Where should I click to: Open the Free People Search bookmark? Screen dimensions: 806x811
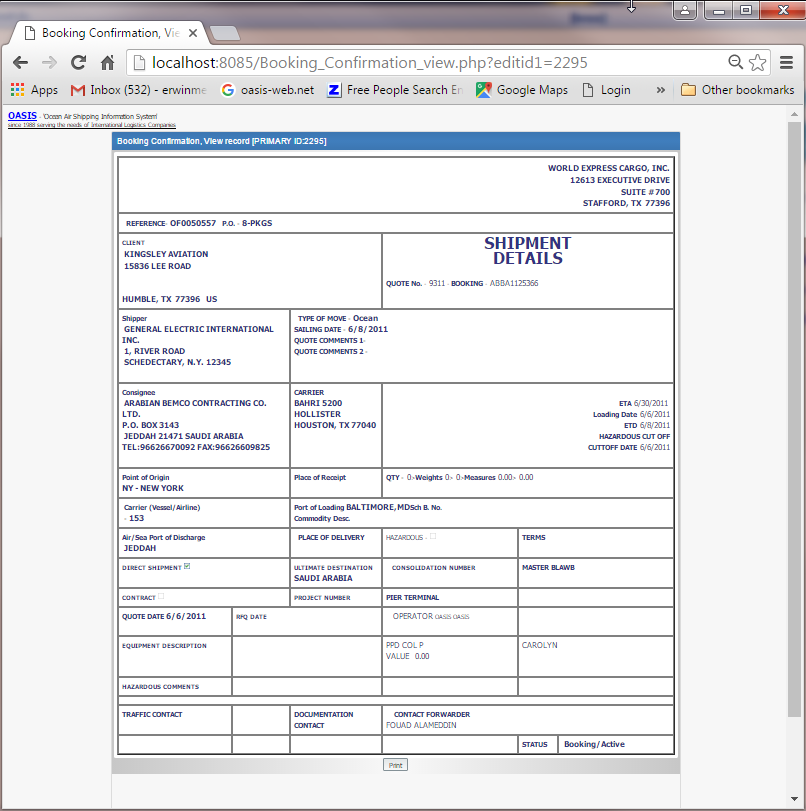click(x=395, y=90)
